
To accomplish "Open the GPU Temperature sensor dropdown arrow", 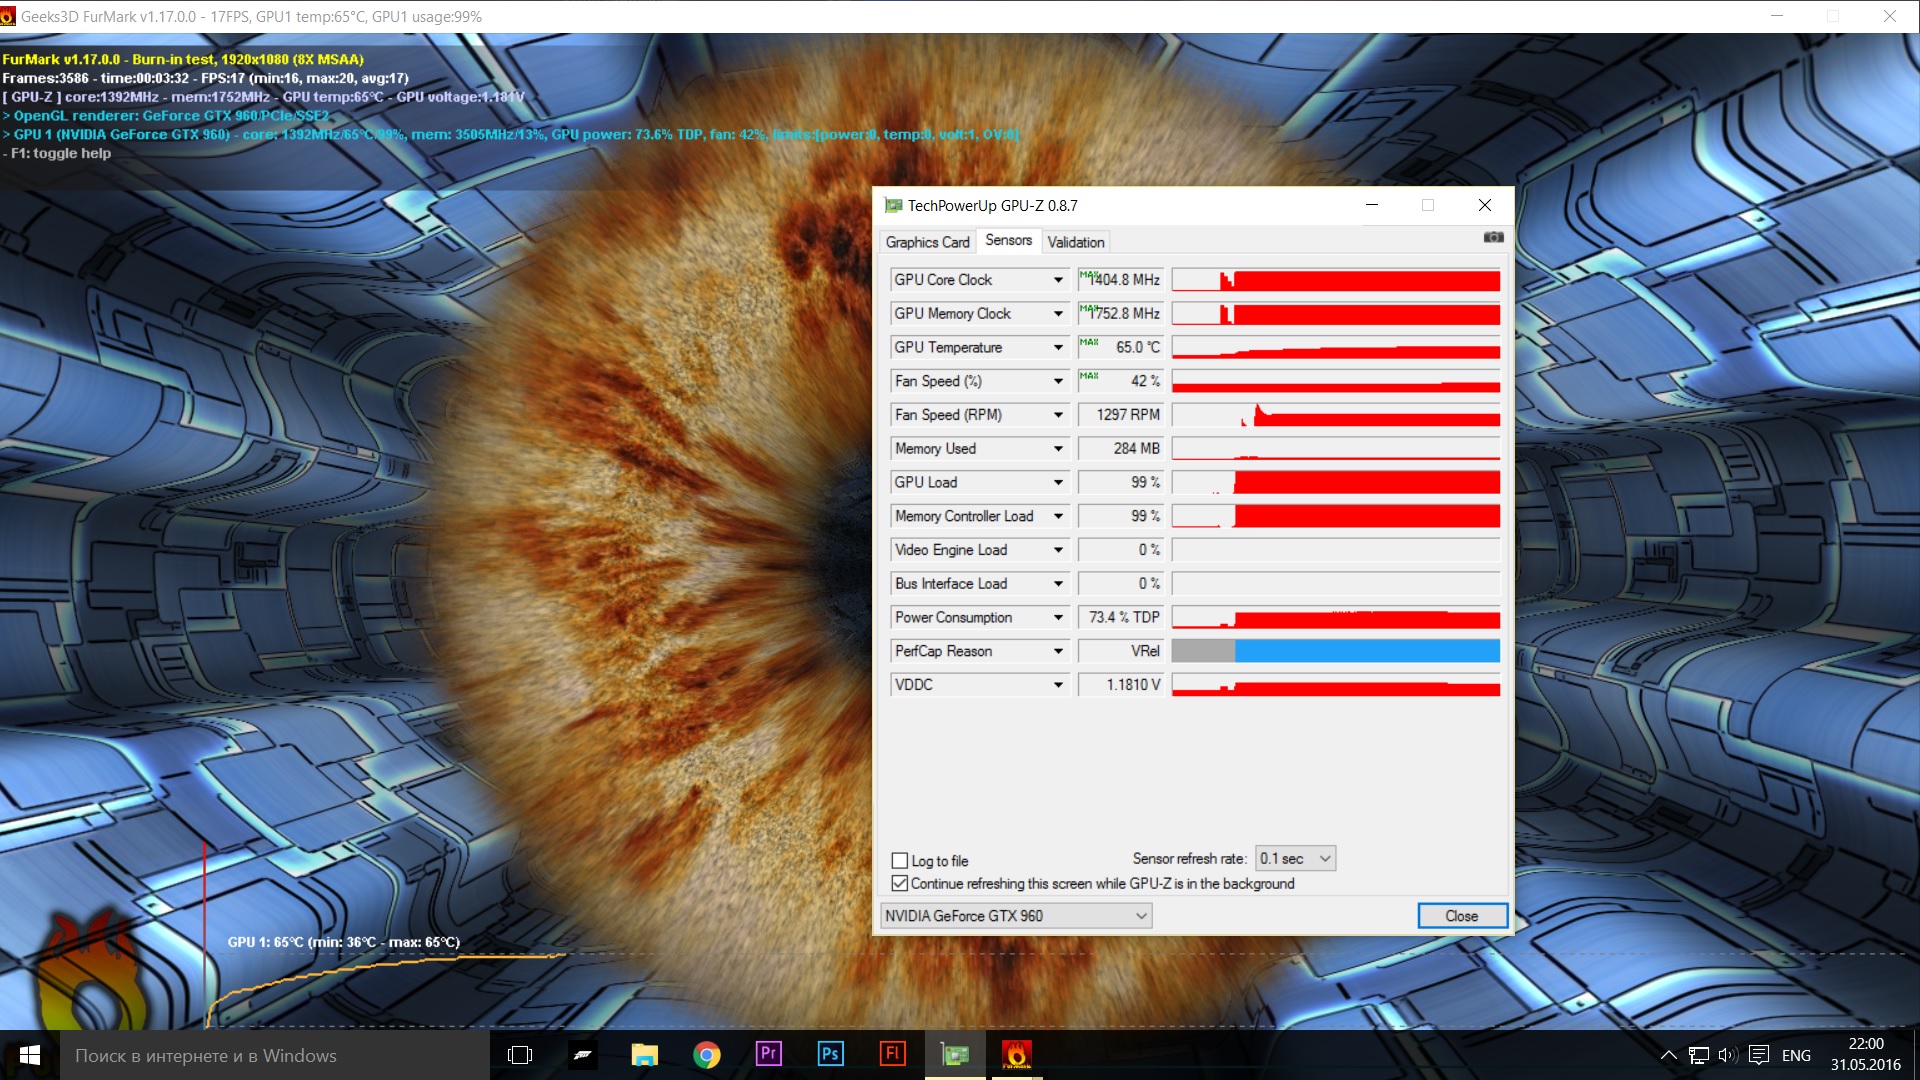I will click(x=1058, y=348).
